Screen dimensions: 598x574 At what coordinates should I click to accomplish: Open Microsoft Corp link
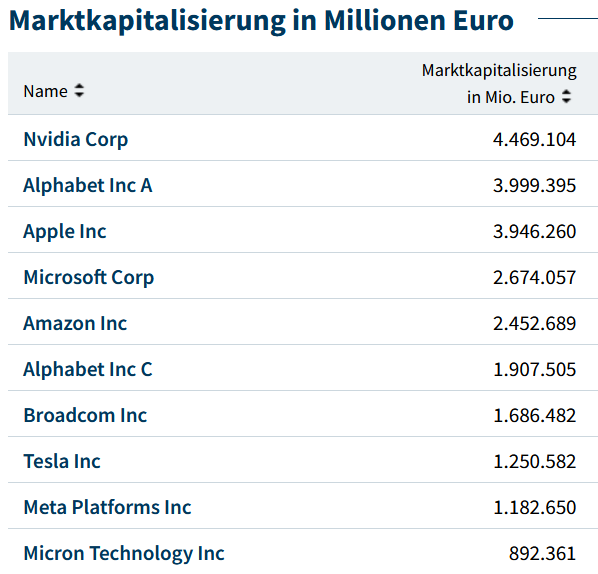pyautogui.click(x=88, y=277)
